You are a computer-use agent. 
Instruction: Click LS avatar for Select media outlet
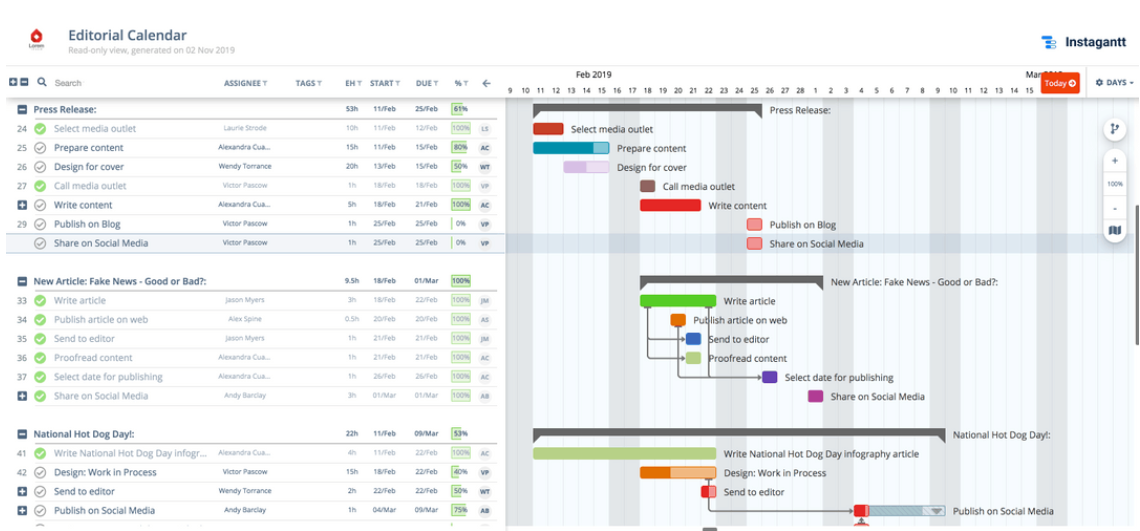tap(484, 129)
